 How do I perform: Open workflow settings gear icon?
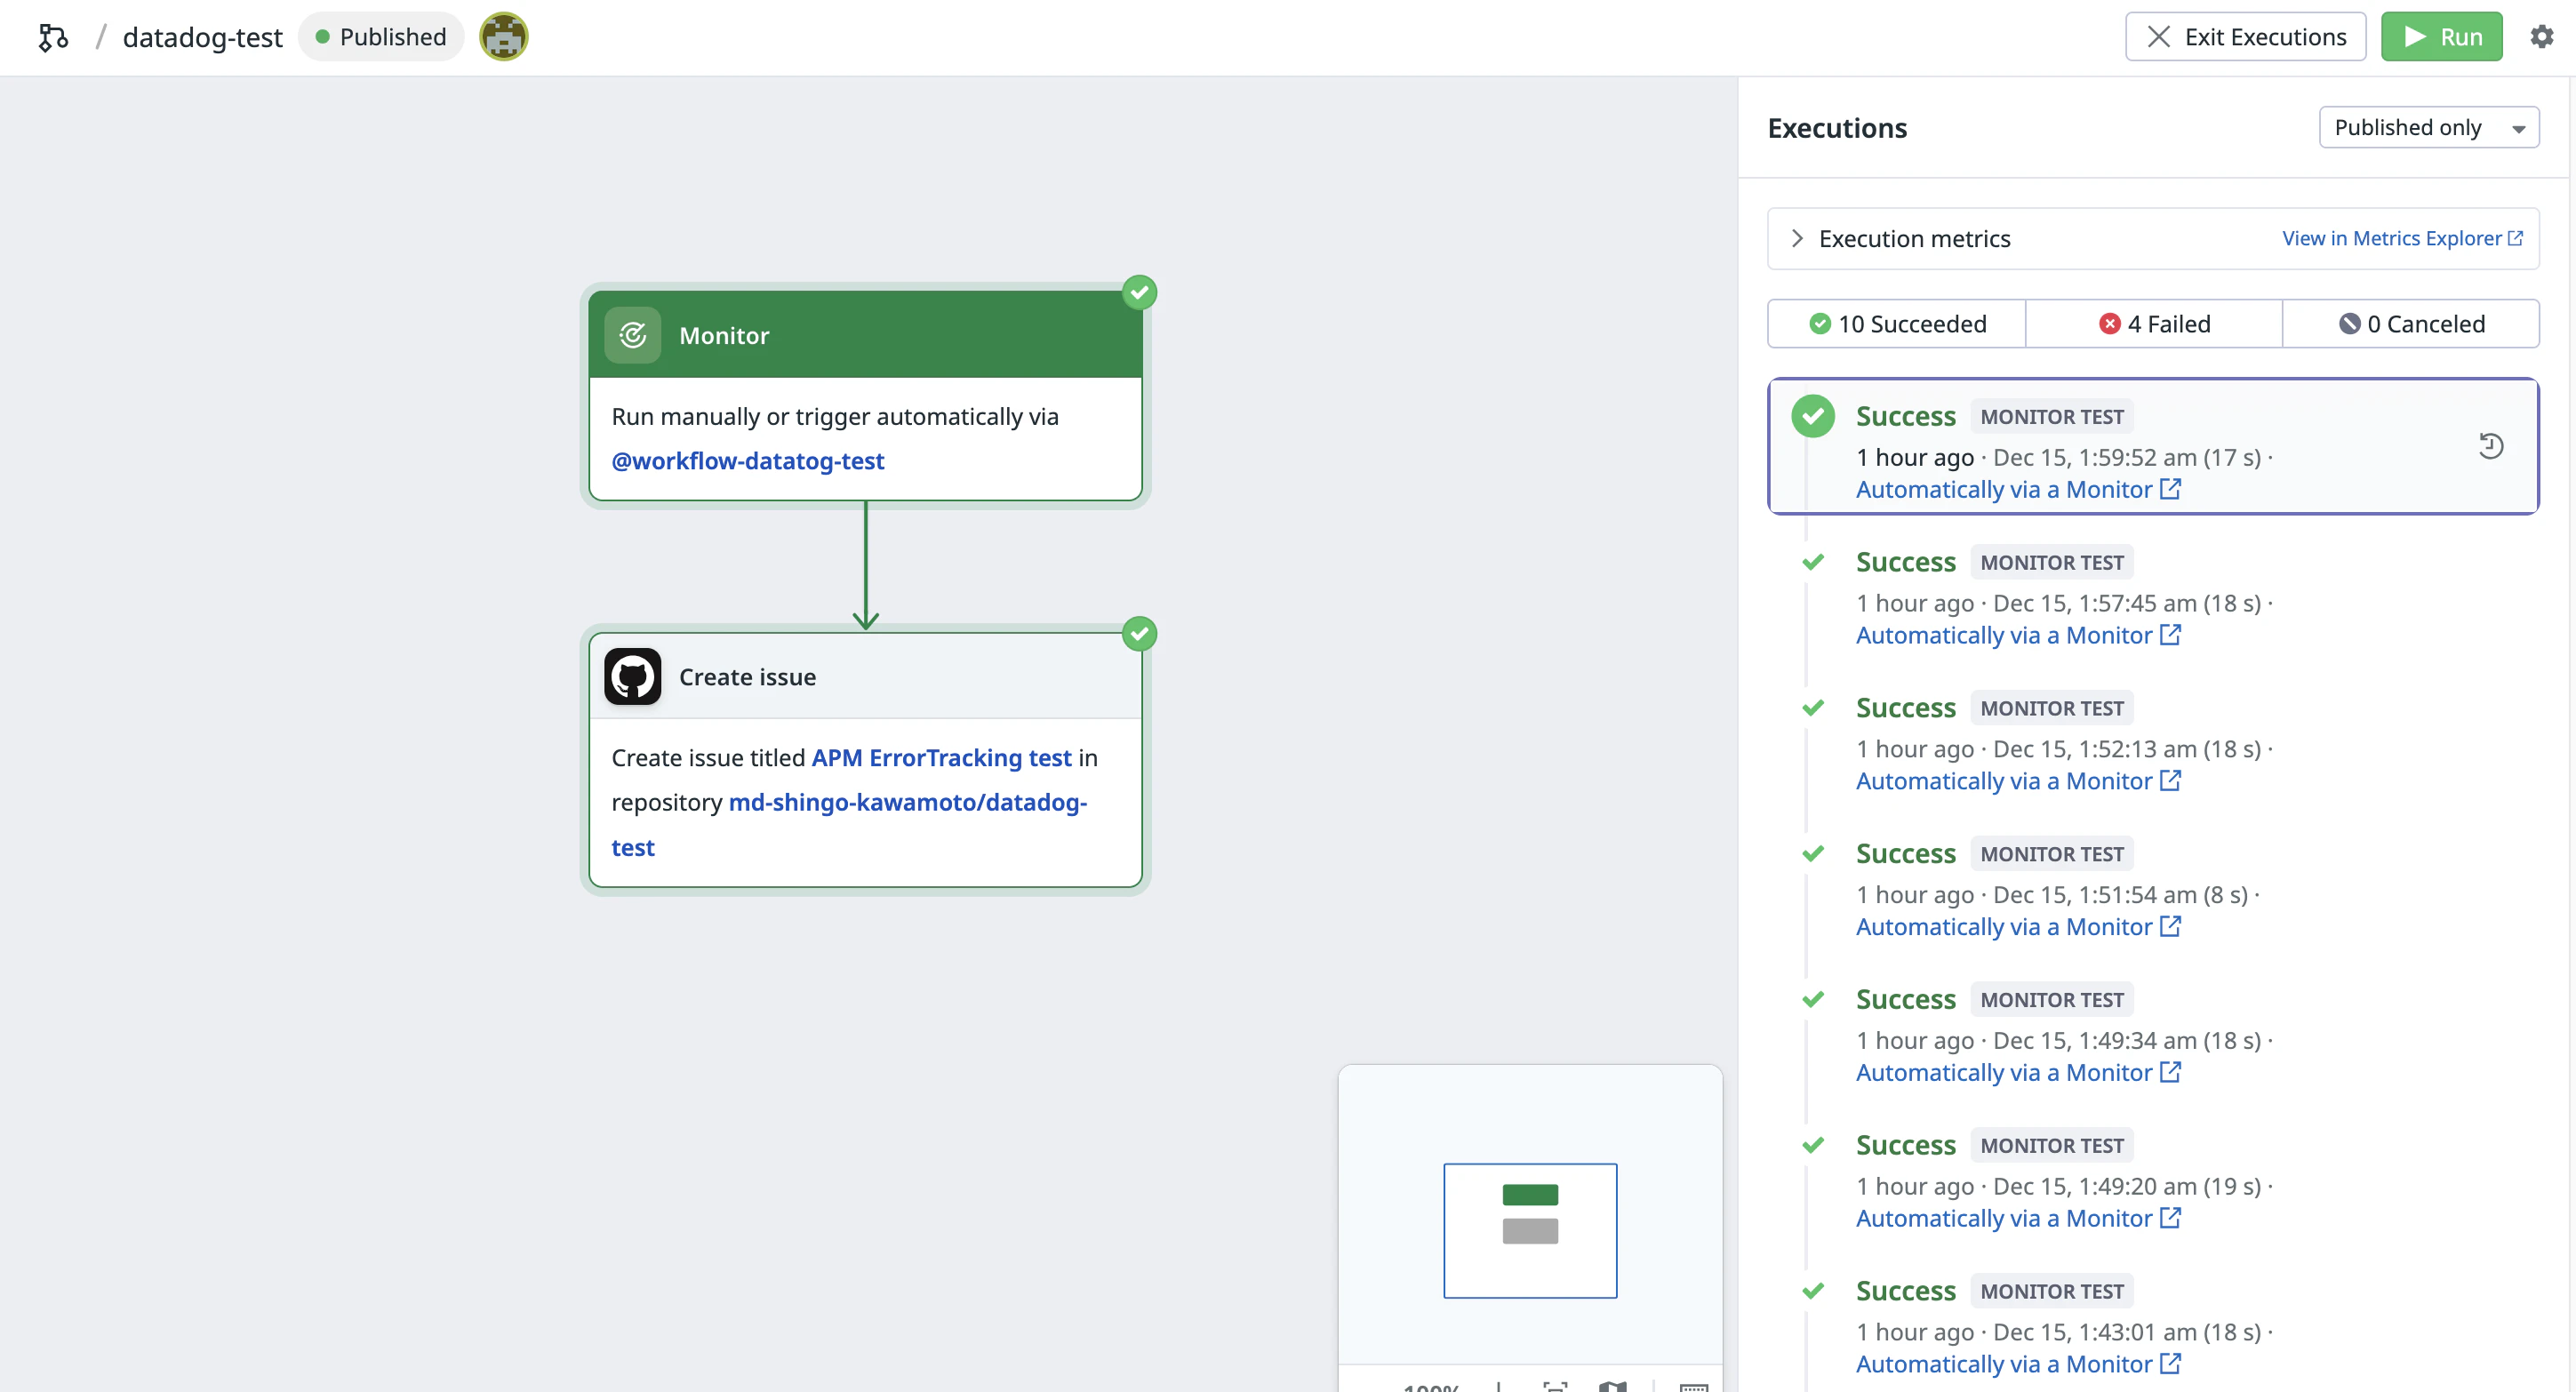(x=2541, y=37)
